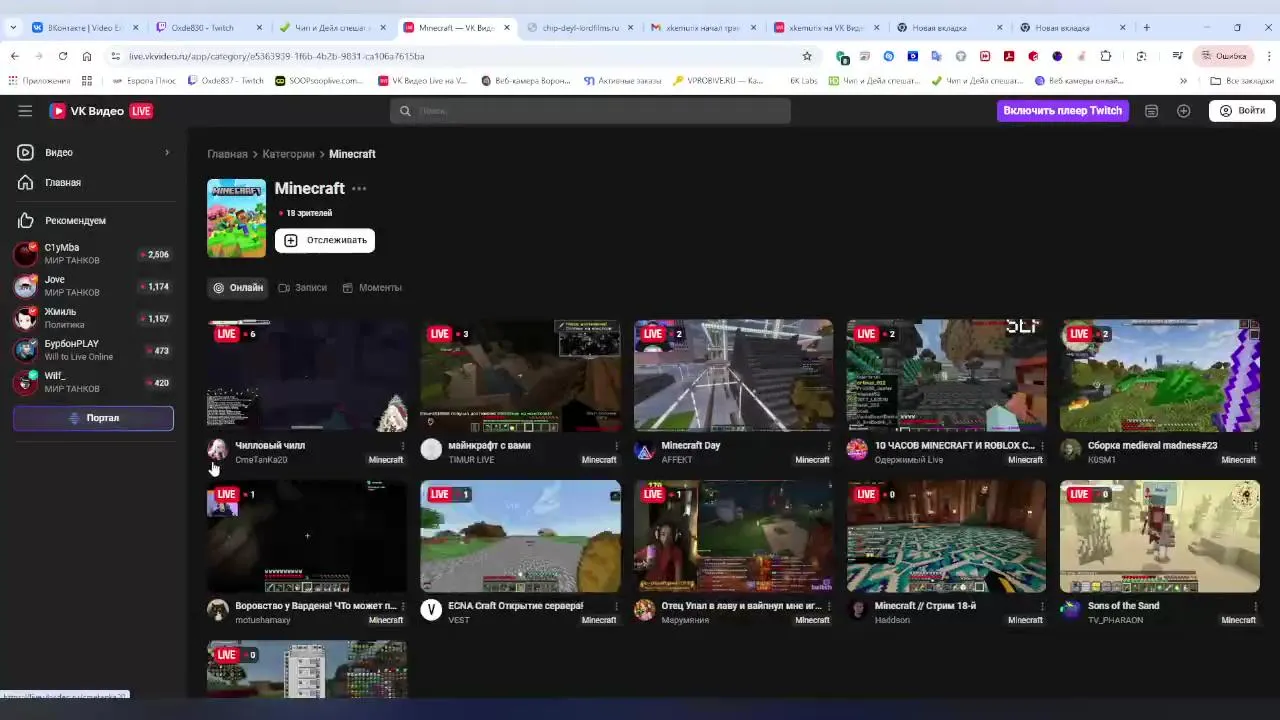
Task: Click Minecraft tag under ECNA Craft stream
Action: point(599,620)
